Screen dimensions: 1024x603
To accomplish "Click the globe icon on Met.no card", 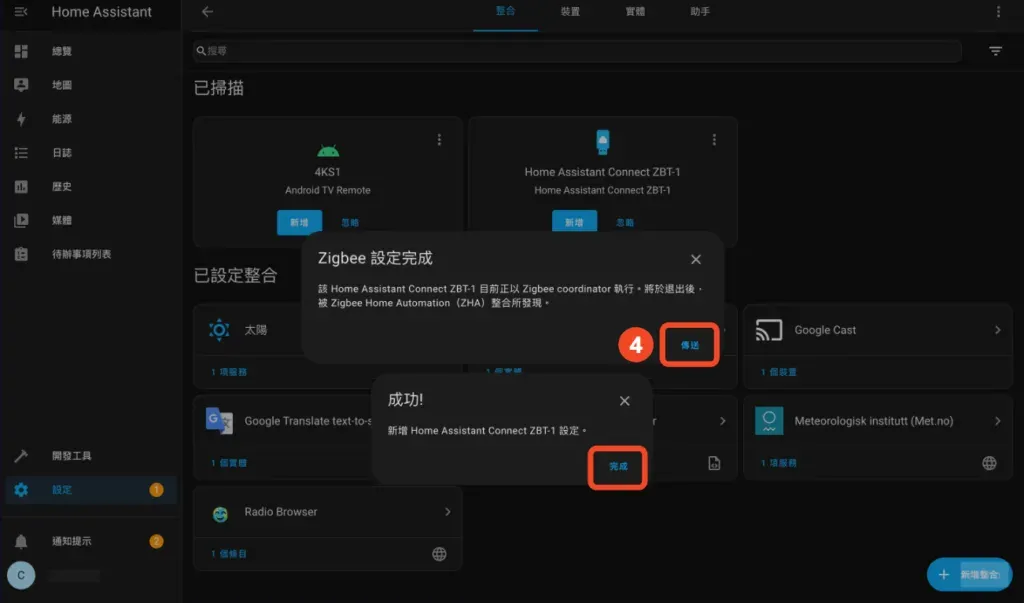I will [987, 462].
